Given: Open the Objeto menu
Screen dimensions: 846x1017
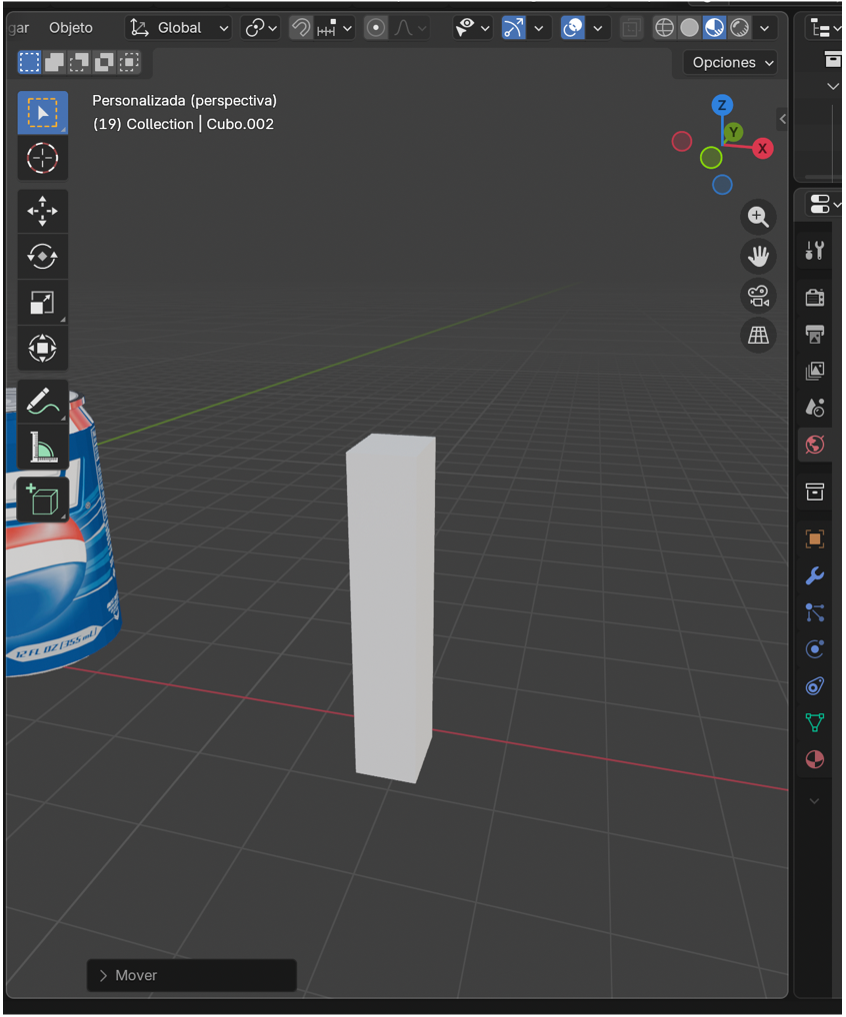Looking at the screenshot, I should click(x=71, y=28).
